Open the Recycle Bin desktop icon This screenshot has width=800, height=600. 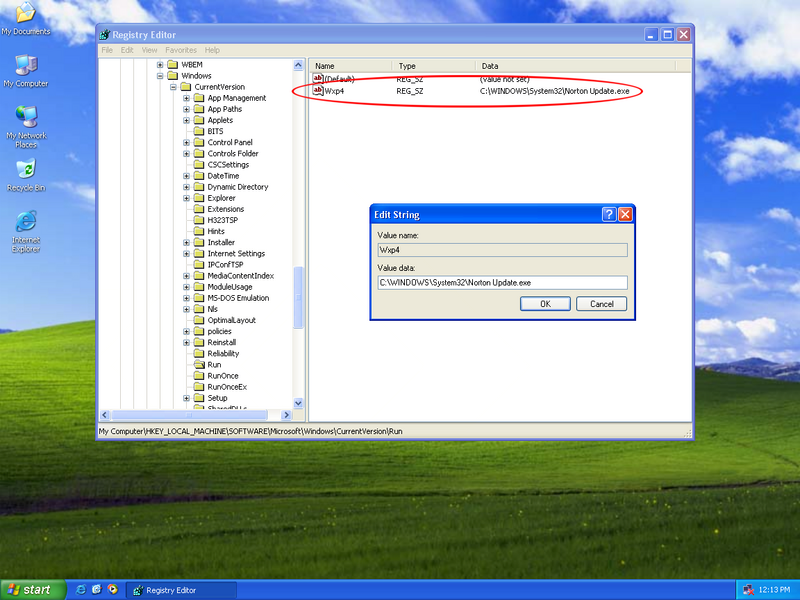click(26, 176)
